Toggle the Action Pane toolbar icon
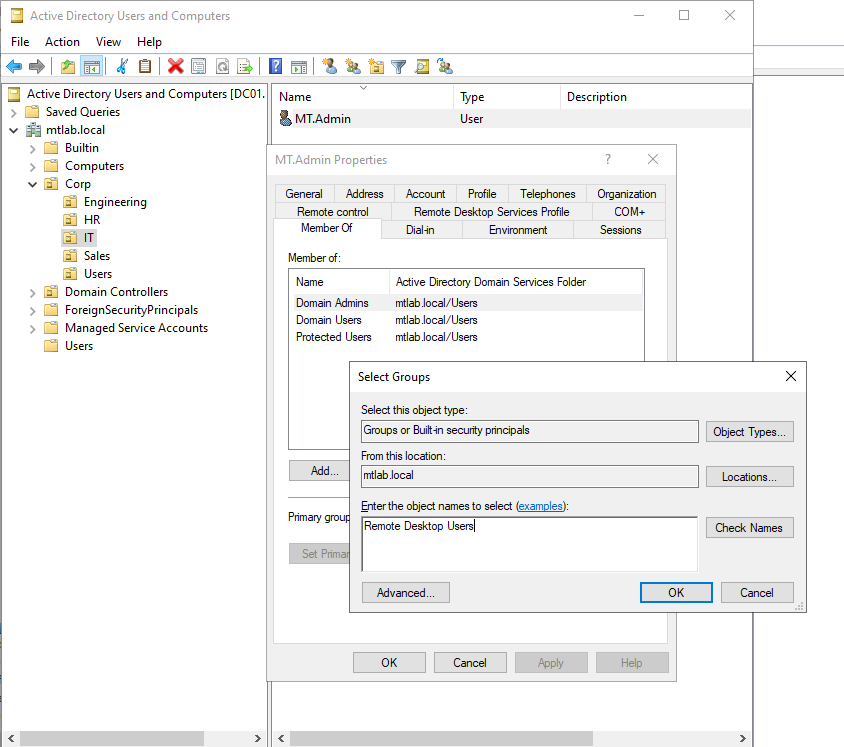Image resolution: width=844 pixels, height=747 pixels. pos(299,67)
